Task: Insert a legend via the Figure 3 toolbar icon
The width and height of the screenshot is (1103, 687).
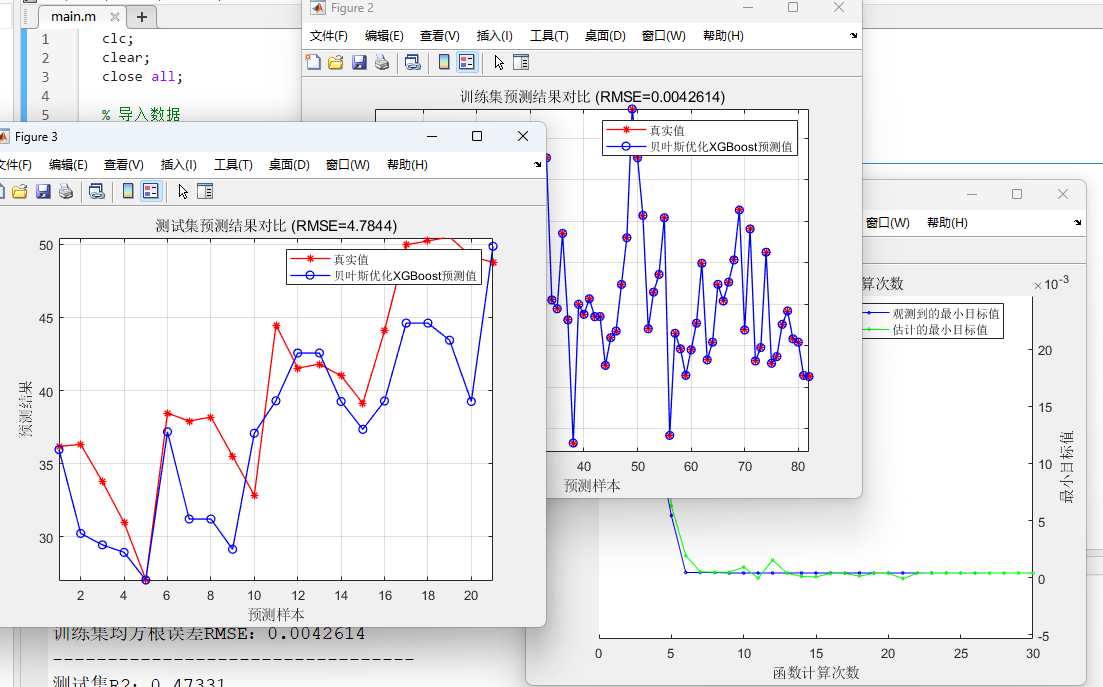Action: click(x=150, y=190)
